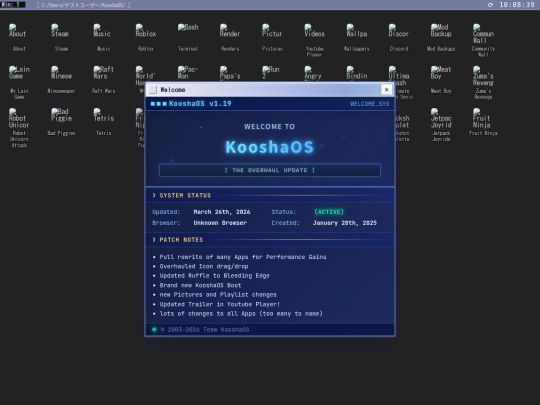This screenshot has height=405, width=540.
Task: Click the Updated Trailer in Youtube Player note
Action: (219, 304)
